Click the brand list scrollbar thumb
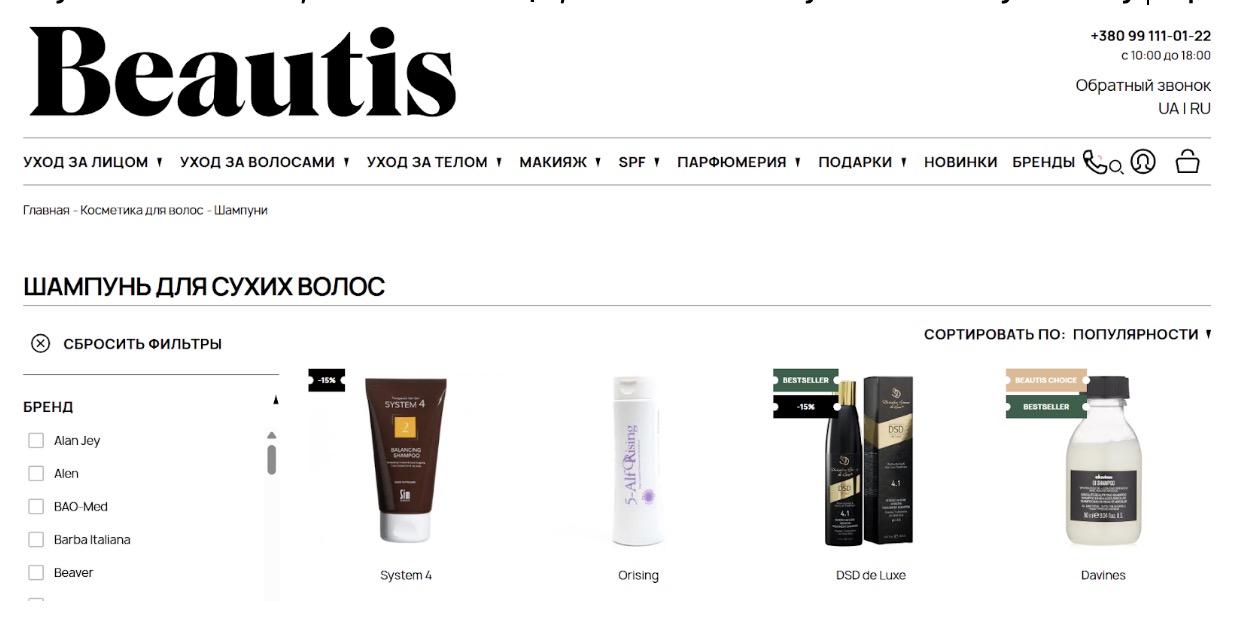 pyautogui.click(x=271, y=459)
